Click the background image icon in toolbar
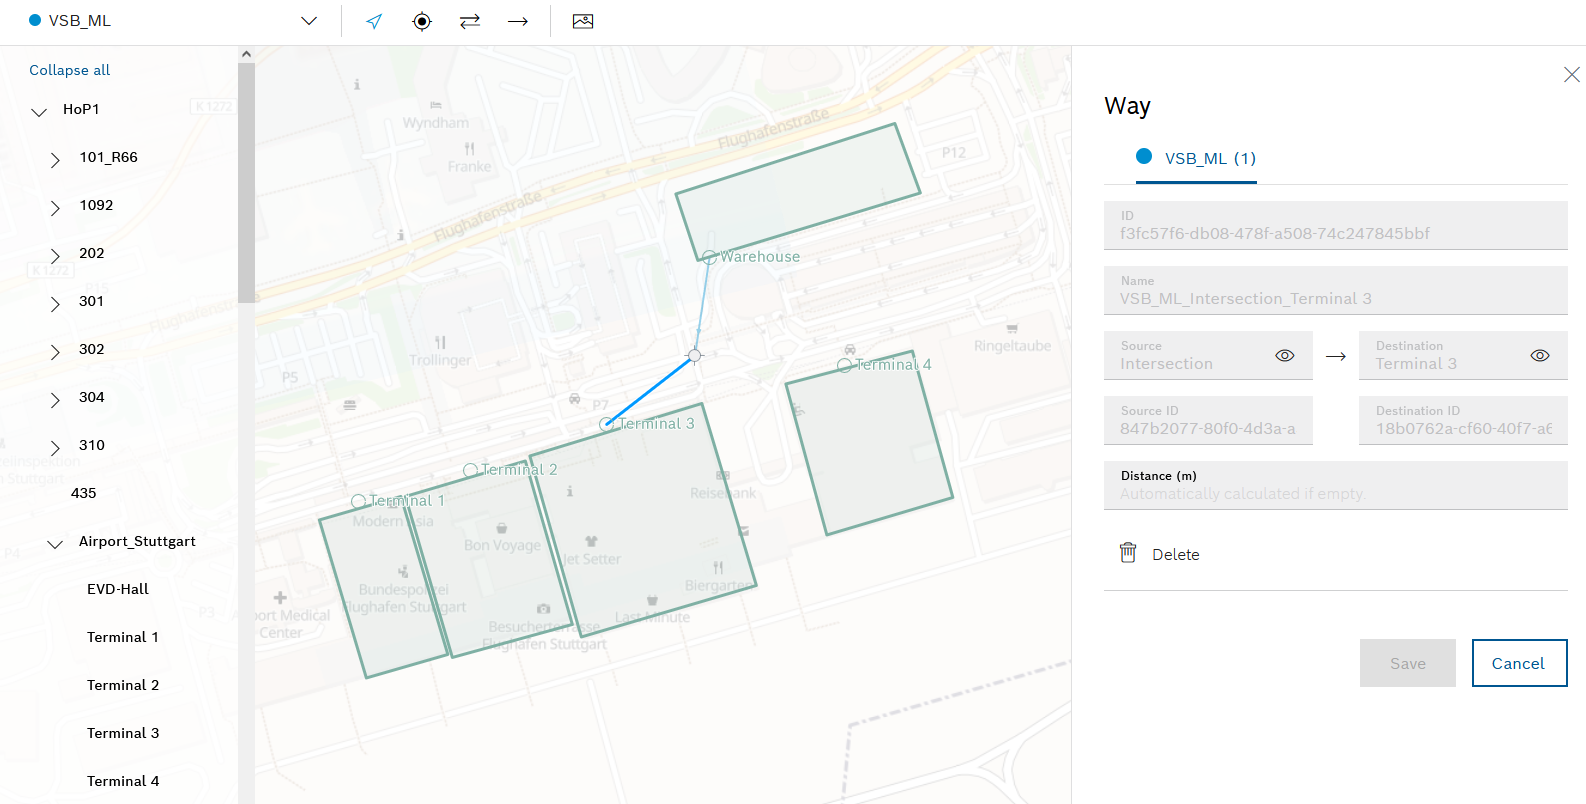Image resolution: width=1586 pixels, height=804 pixels. pyautogui.click(x=583, y=21)
